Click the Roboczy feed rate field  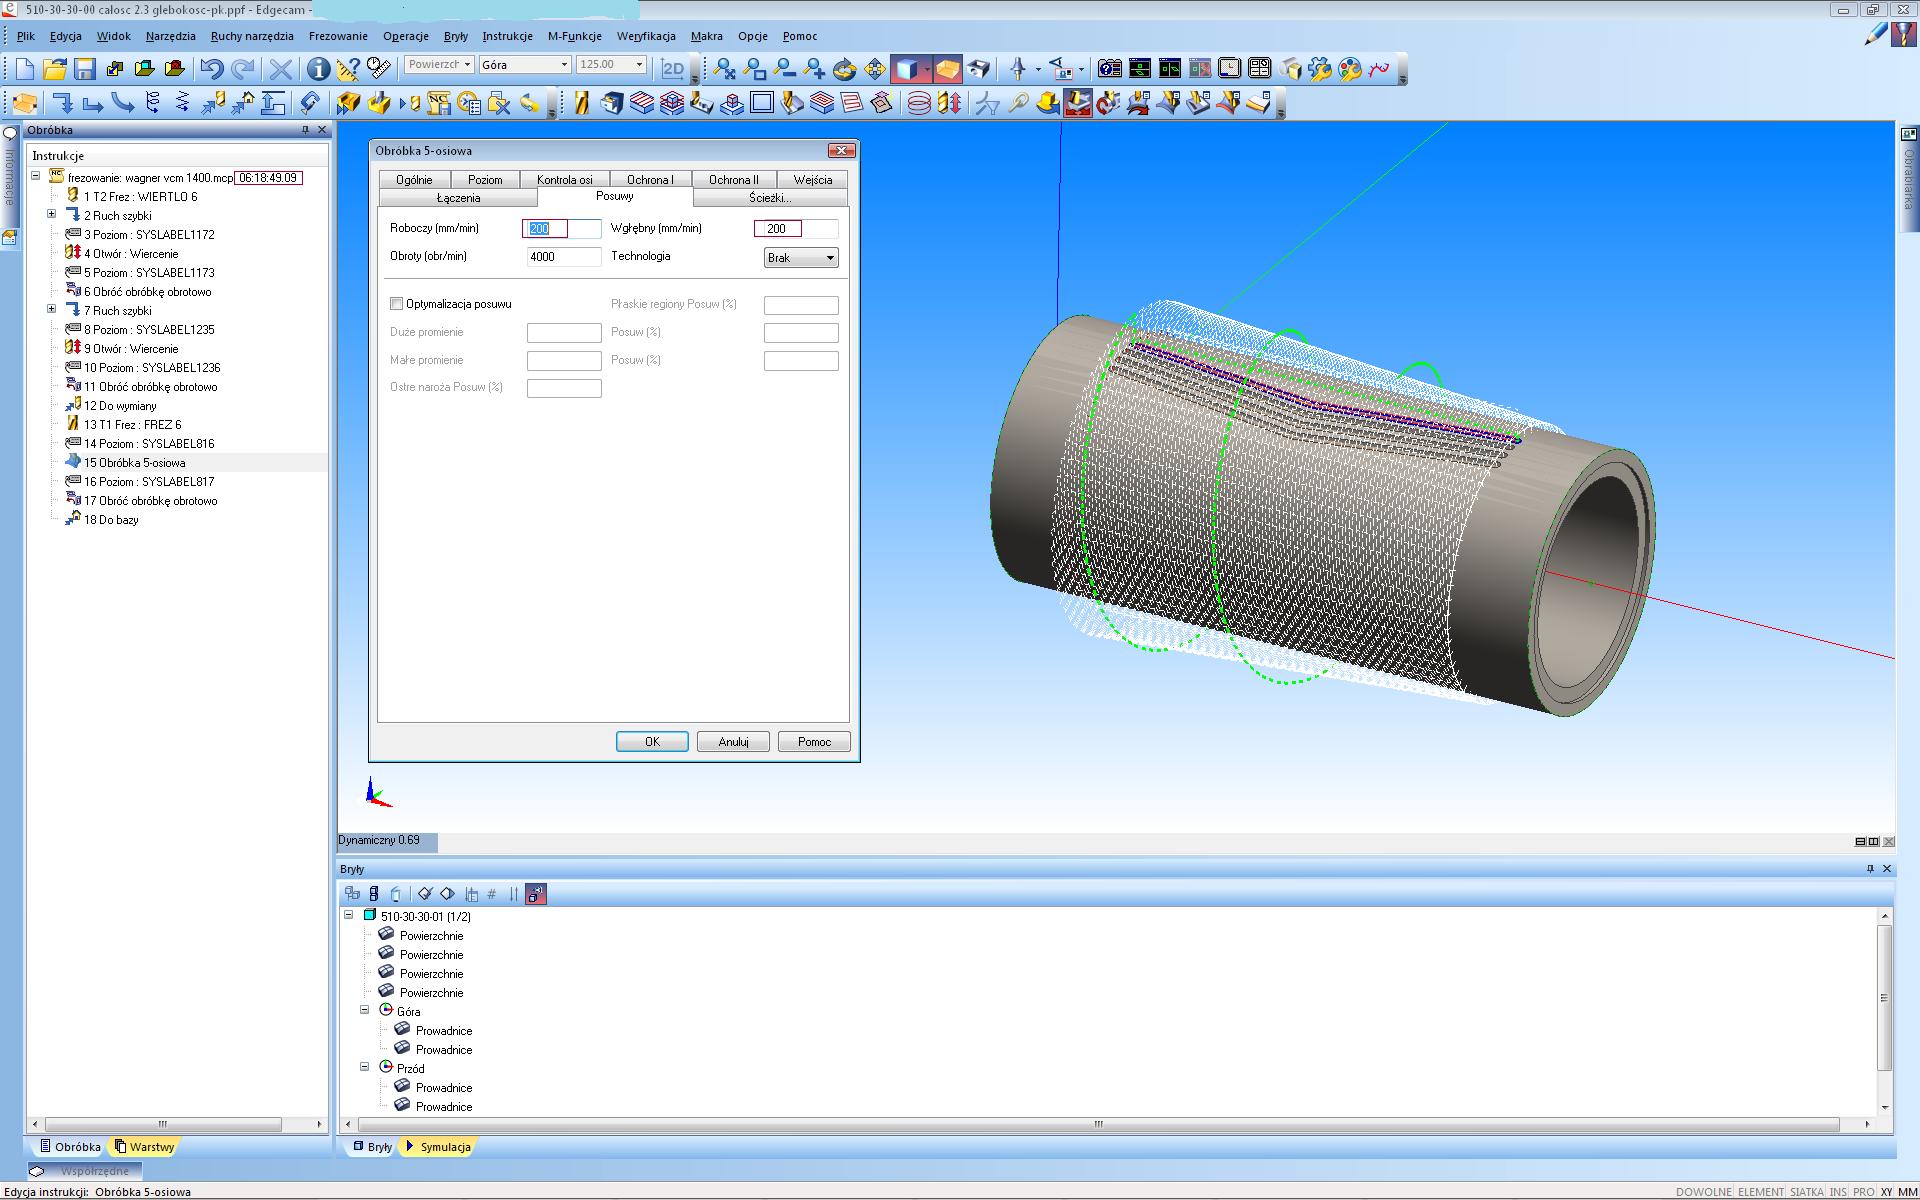(562, 229)
